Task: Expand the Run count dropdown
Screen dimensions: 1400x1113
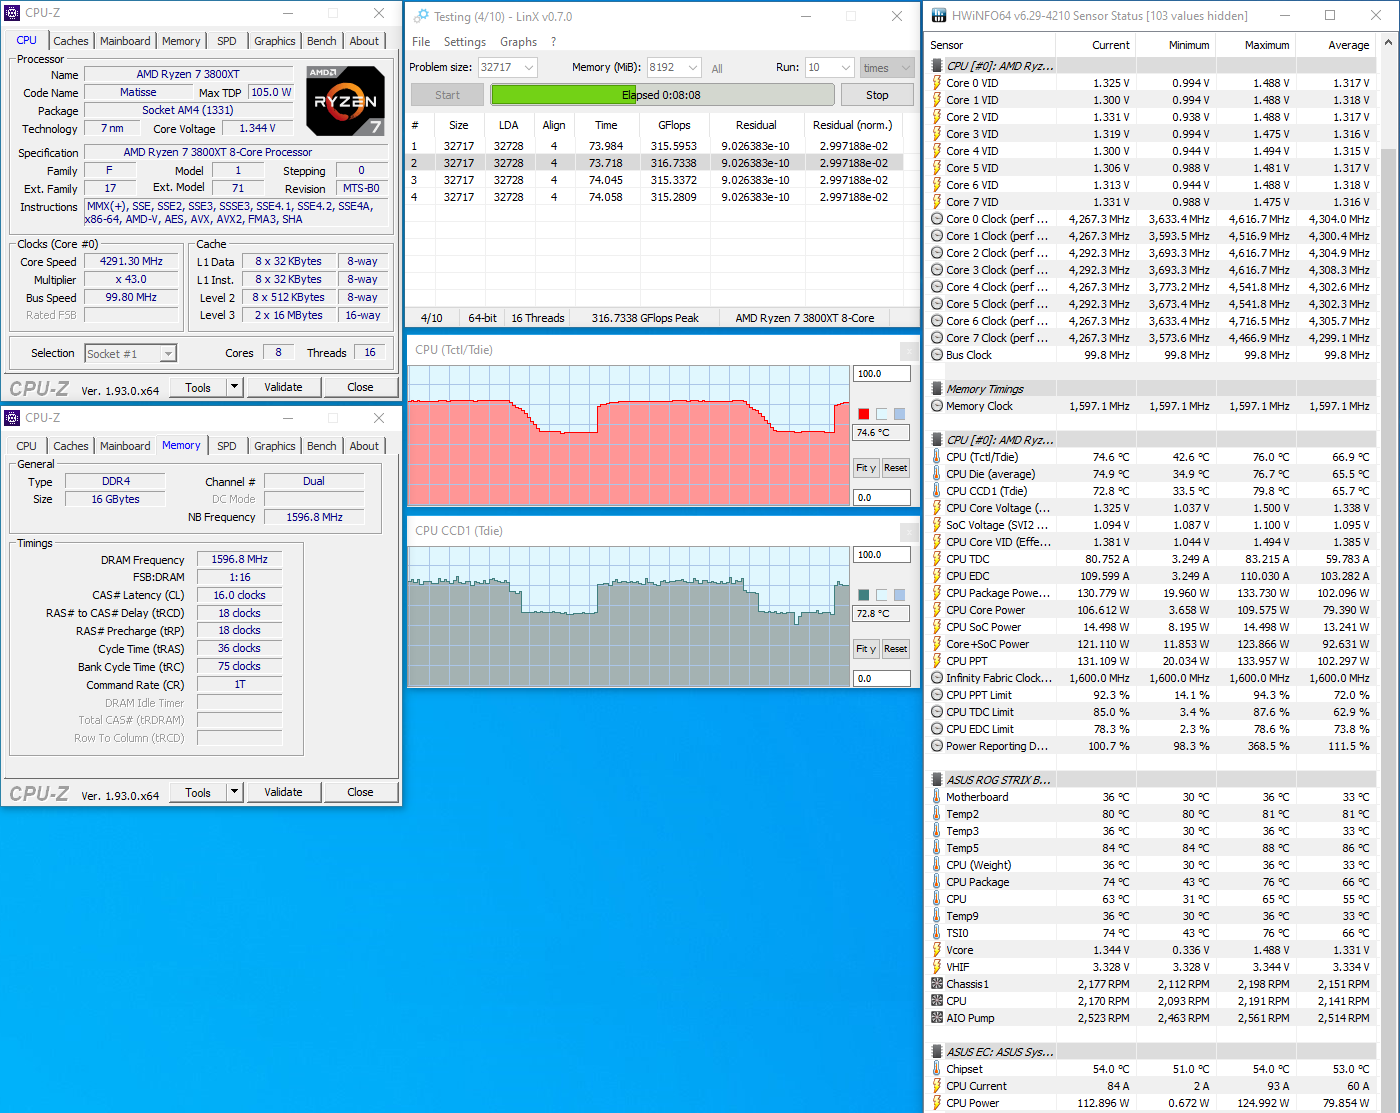Action: coord(845,68)
